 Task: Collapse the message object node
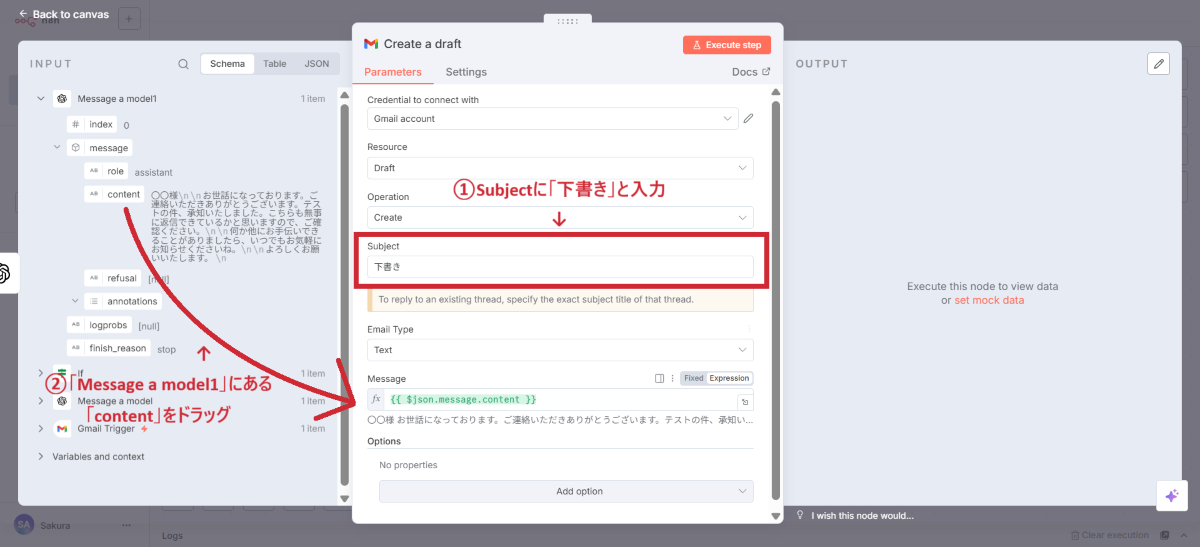(x=57, y=148)
